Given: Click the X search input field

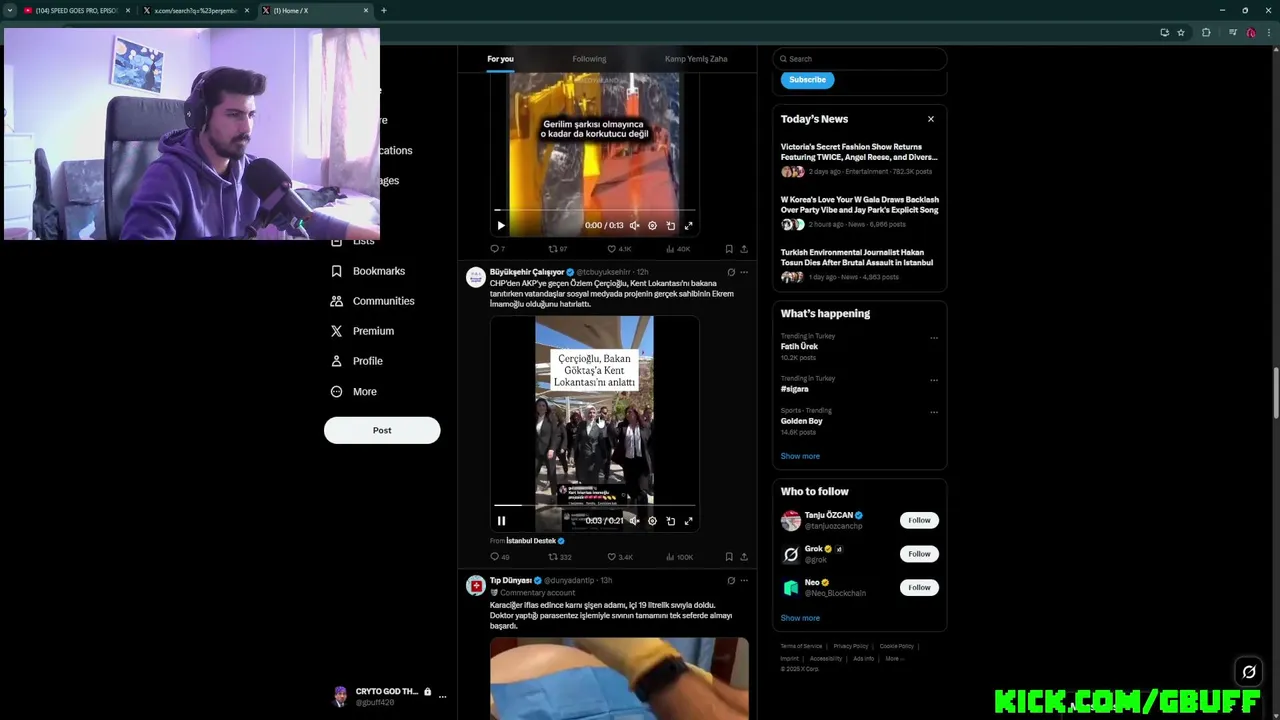Looking at the screenshot, I should (859, 58).
